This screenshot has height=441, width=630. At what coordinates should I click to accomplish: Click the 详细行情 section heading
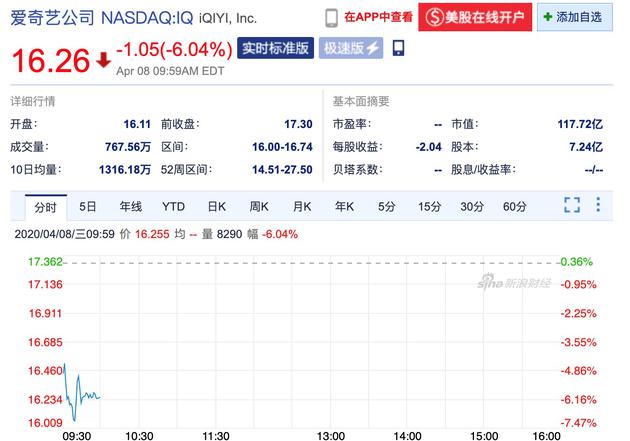[33, 101]
